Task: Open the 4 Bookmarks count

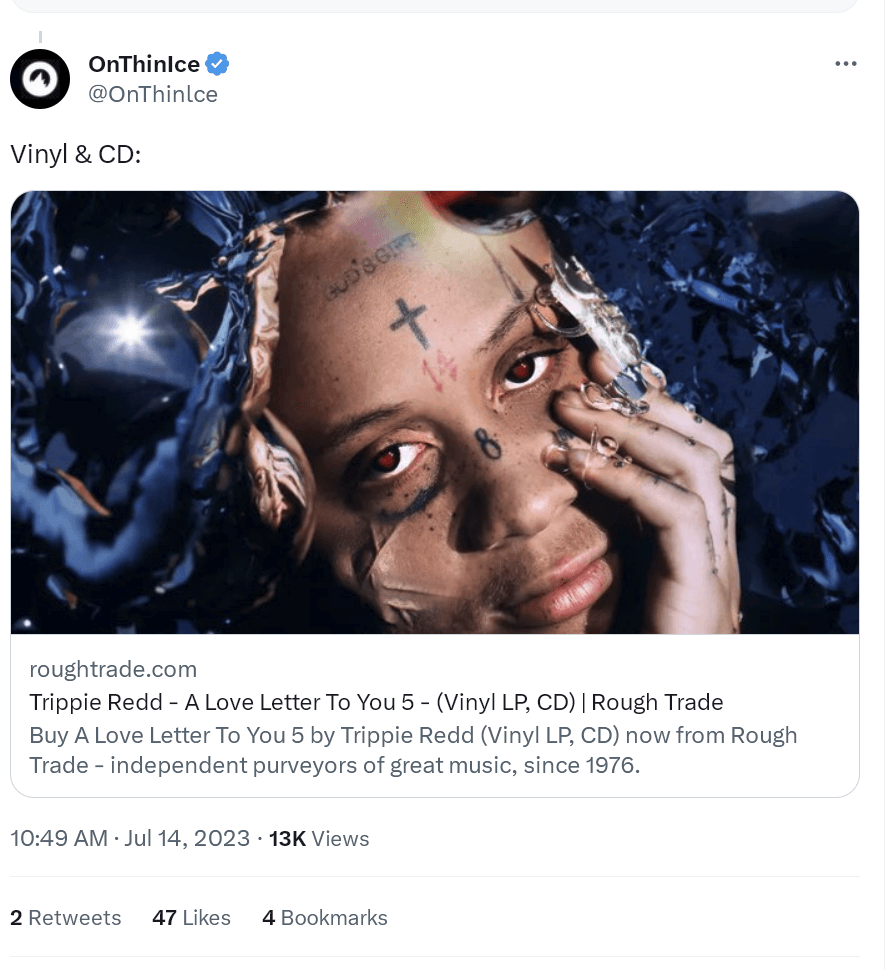Action: pyautogui.click(x=325, y=917)
